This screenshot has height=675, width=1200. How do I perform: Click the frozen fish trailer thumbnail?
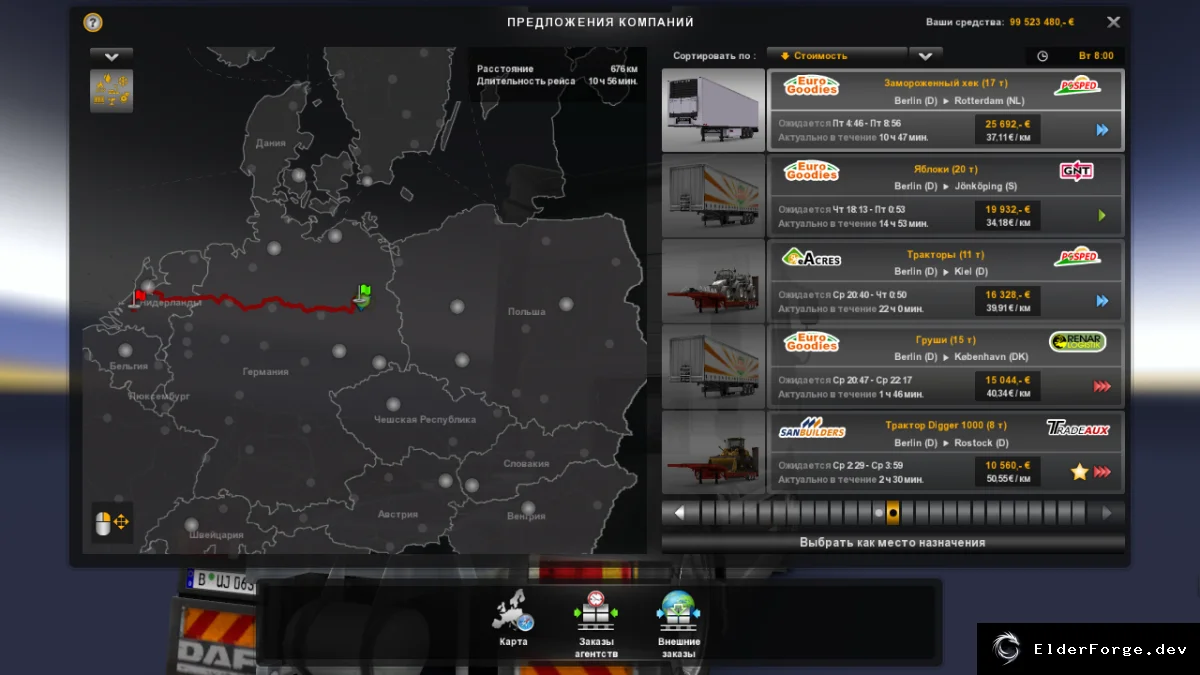(714, 110)
